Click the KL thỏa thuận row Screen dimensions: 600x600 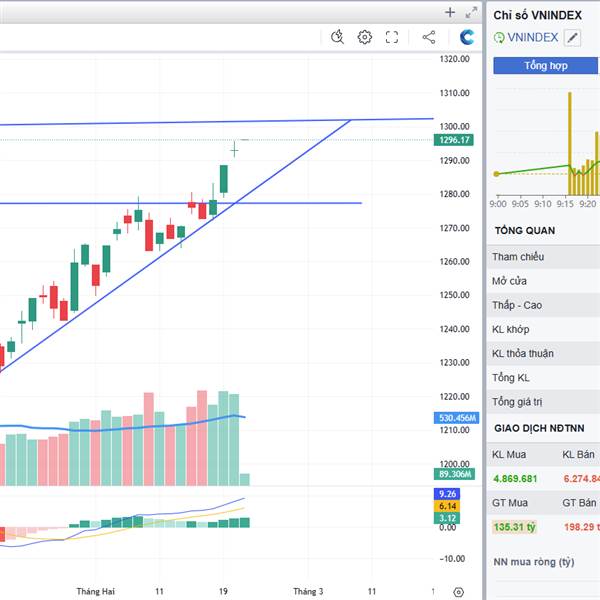pos(543,353)
